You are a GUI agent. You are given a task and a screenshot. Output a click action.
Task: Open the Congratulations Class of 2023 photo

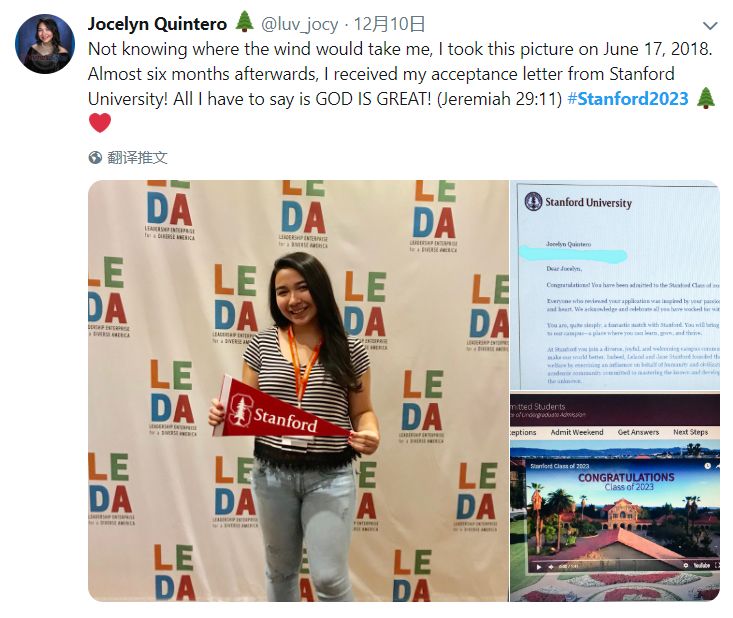click(615, 497)
